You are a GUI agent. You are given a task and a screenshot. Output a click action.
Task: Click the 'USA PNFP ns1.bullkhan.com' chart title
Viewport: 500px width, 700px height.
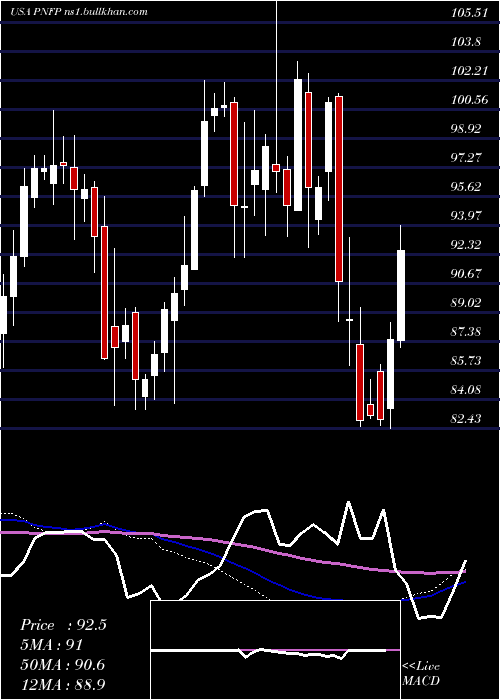click(79, 12)
